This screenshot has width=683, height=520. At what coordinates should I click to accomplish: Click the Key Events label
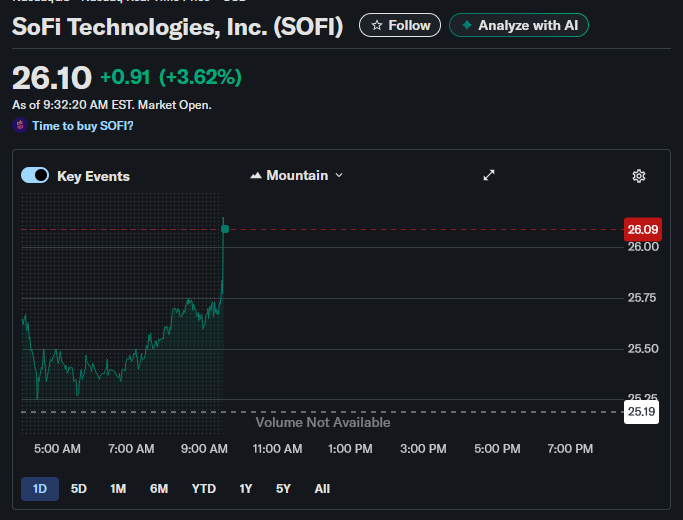93,176
